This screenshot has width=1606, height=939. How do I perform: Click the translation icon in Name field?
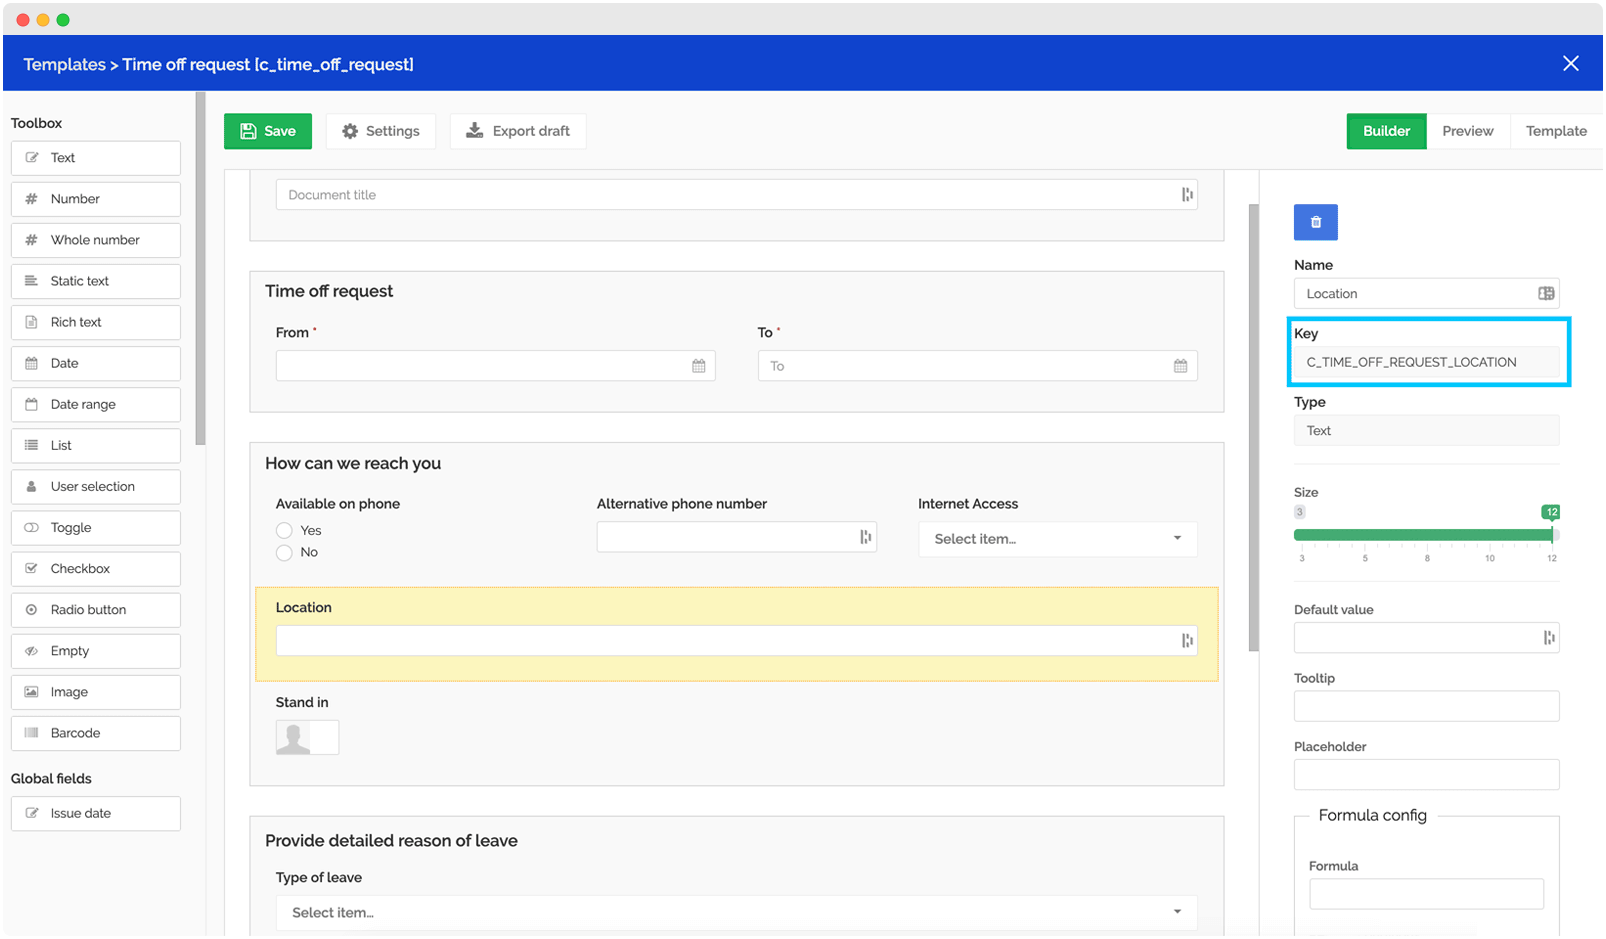click(1545, 294)
